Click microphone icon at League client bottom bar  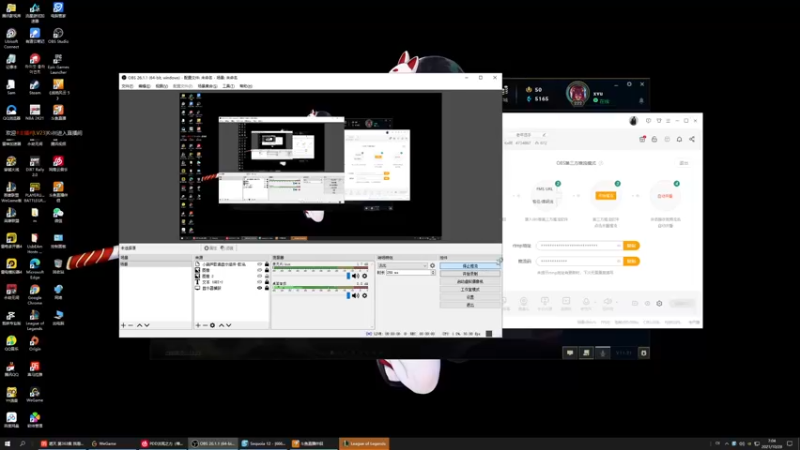tap(603, 353)
